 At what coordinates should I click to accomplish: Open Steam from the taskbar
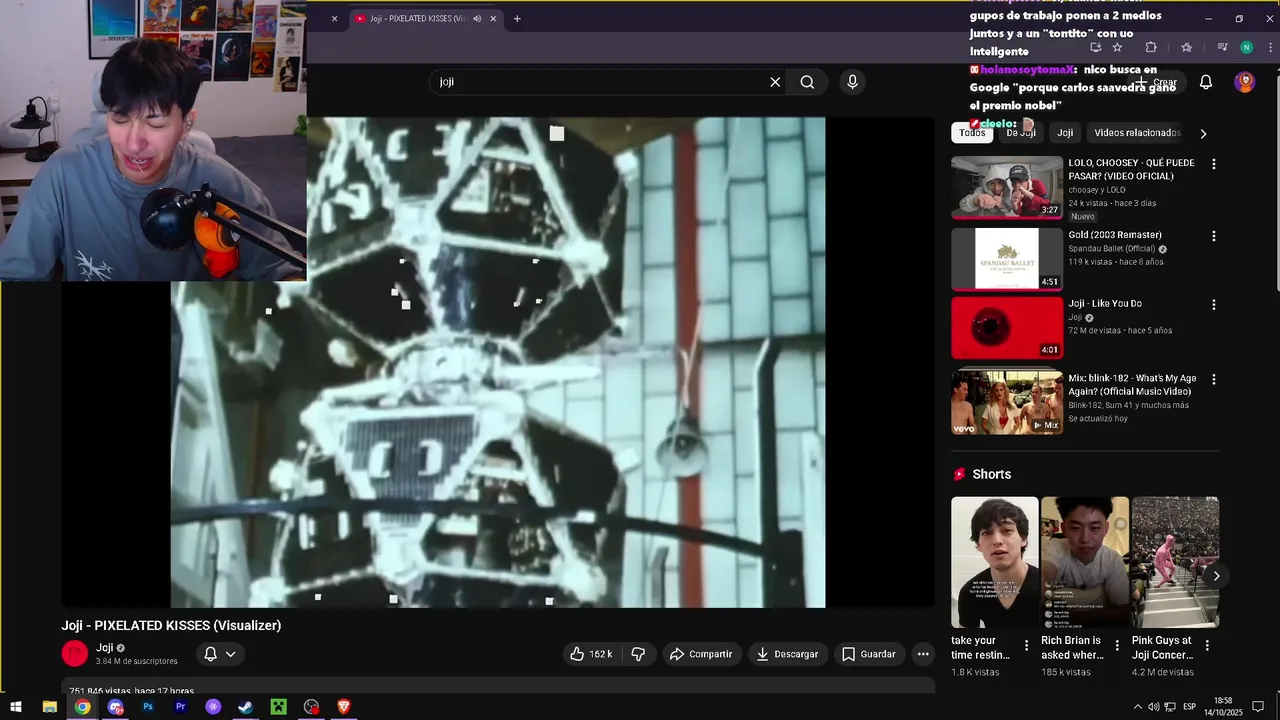(246, 707)
